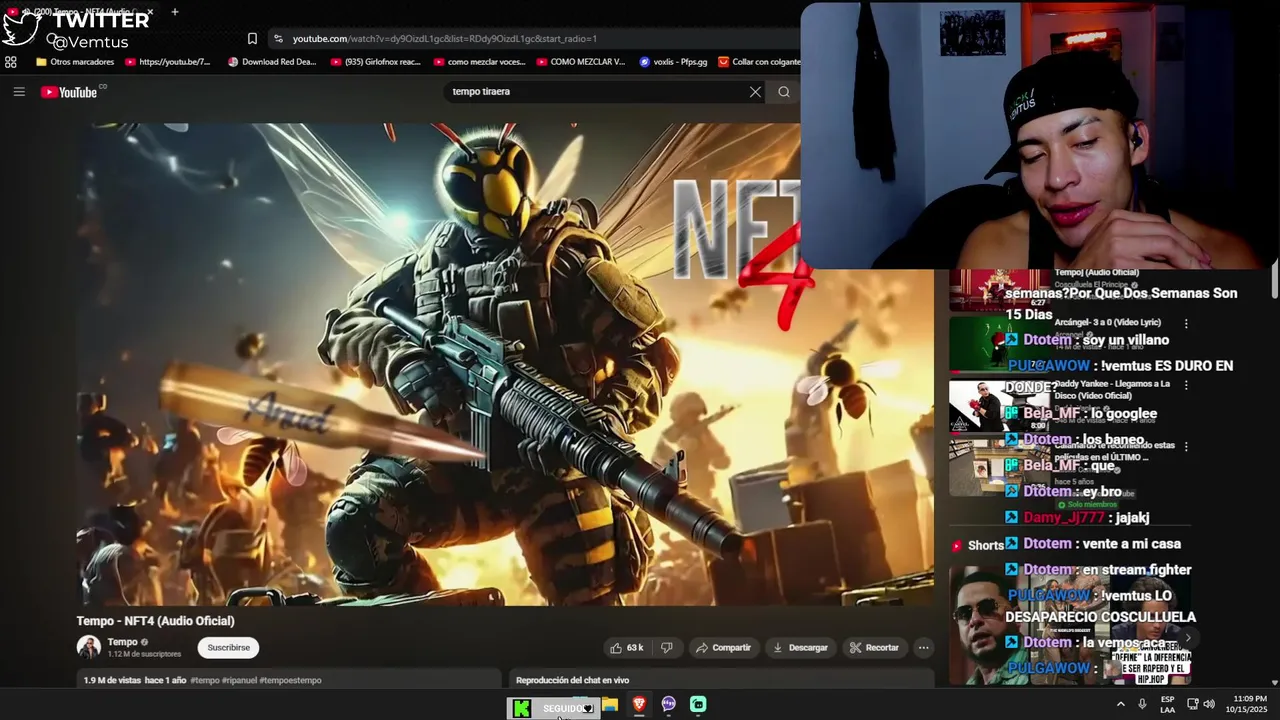This screenshot has height=720, width=1280.
Task: Open the 'Collar con colgante' bookmark
Action: tap(760, 62)
